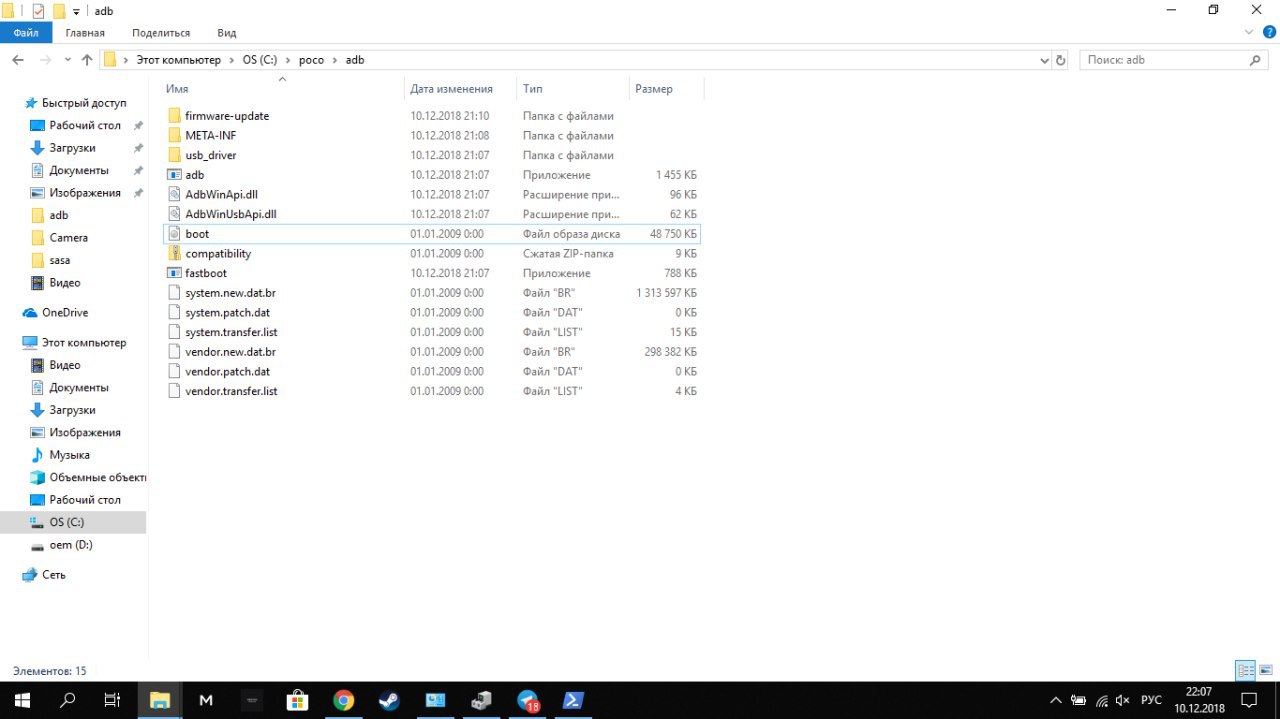The height and width of the screenshot is (719, 1280).
Task: Go up one folder level arrow
Action: click(87, 60)
